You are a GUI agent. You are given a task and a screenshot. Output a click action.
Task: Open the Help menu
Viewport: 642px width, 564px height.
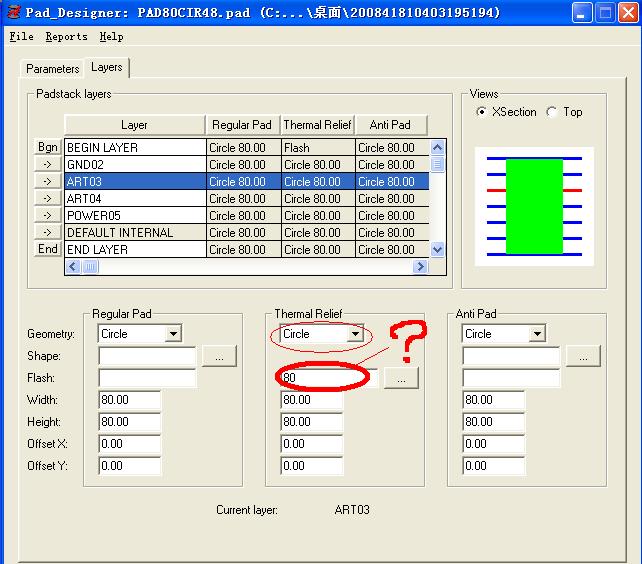(111, 36)
